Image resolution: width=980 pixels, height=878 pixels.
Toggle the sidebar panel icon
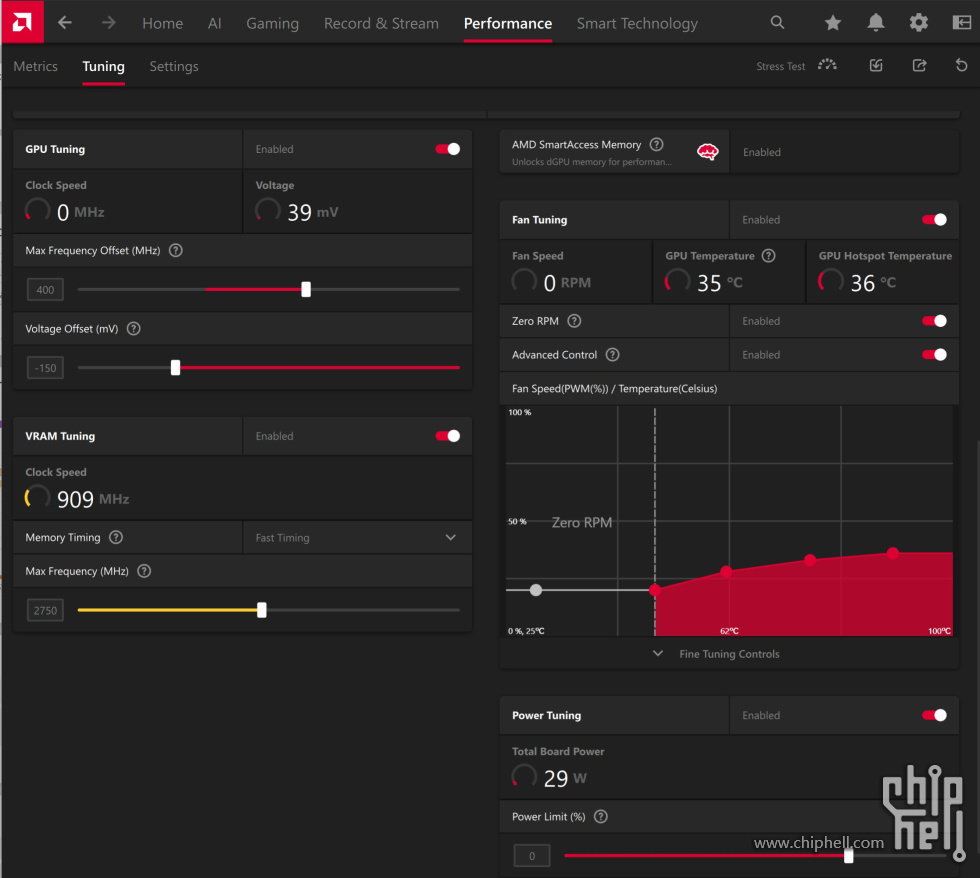pyautogui.click(x=961, y=23)
